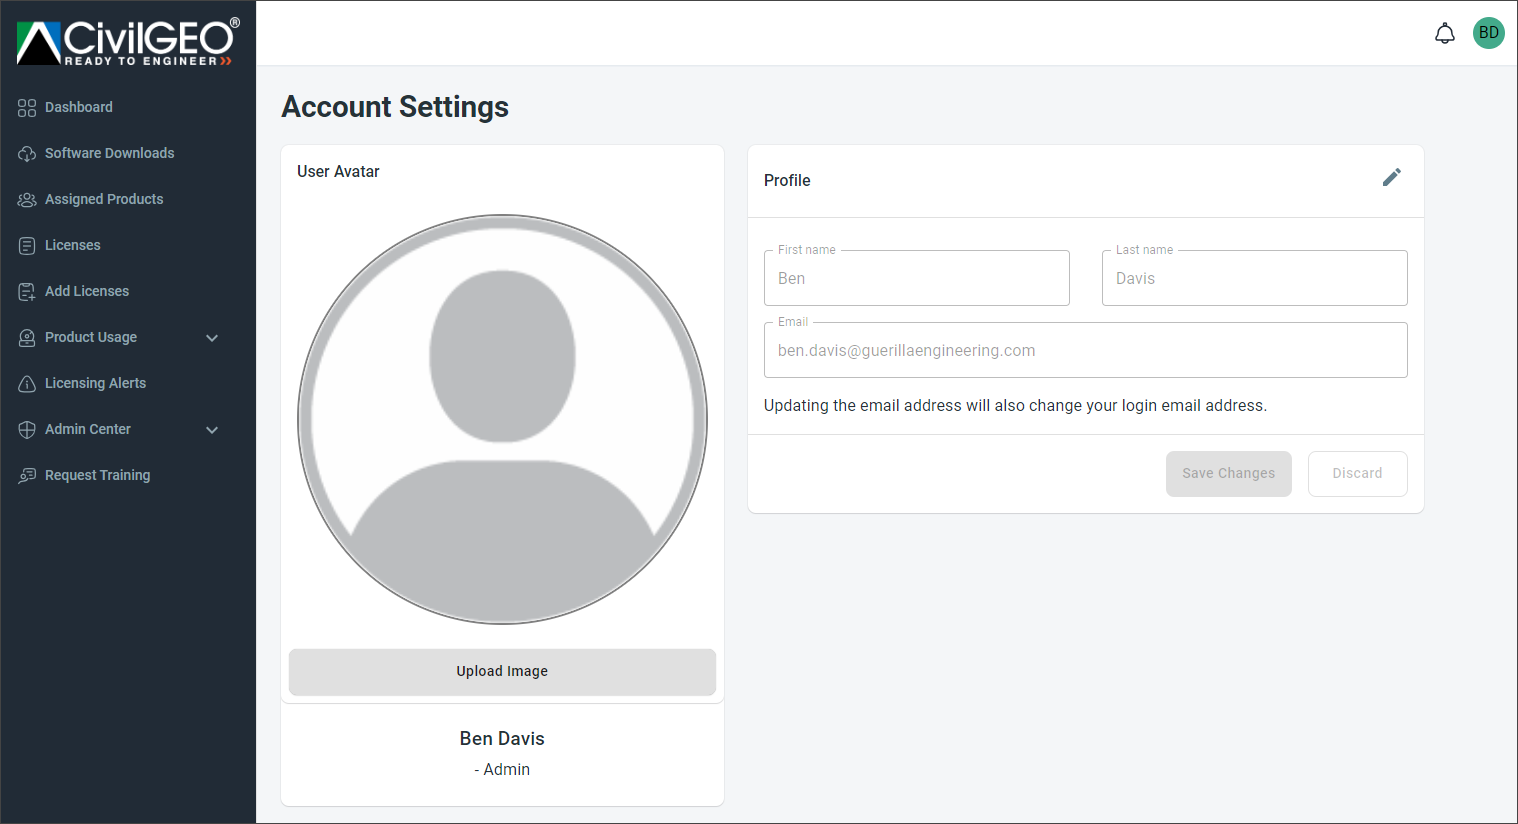1518x824 pixels.
Task: Click the Product Usage icon
Action: 27,338
